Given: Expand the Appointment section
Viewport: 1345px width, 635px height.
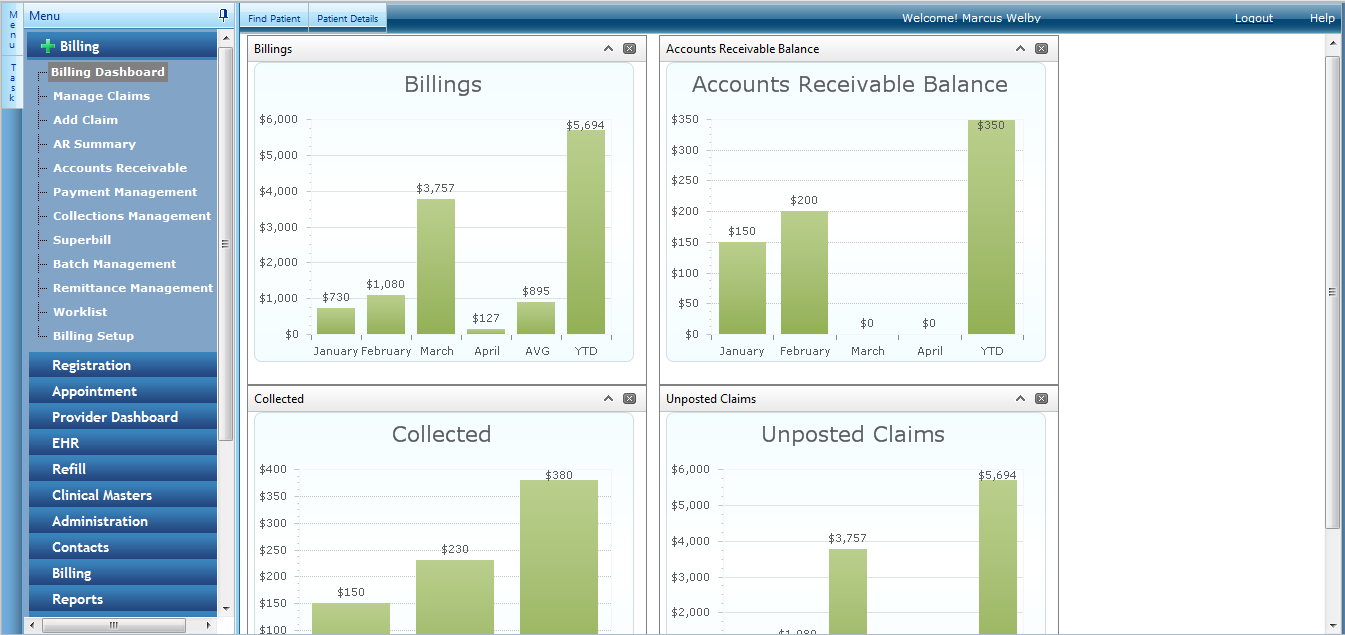Looking at the screenshot, I should point(123,391).
